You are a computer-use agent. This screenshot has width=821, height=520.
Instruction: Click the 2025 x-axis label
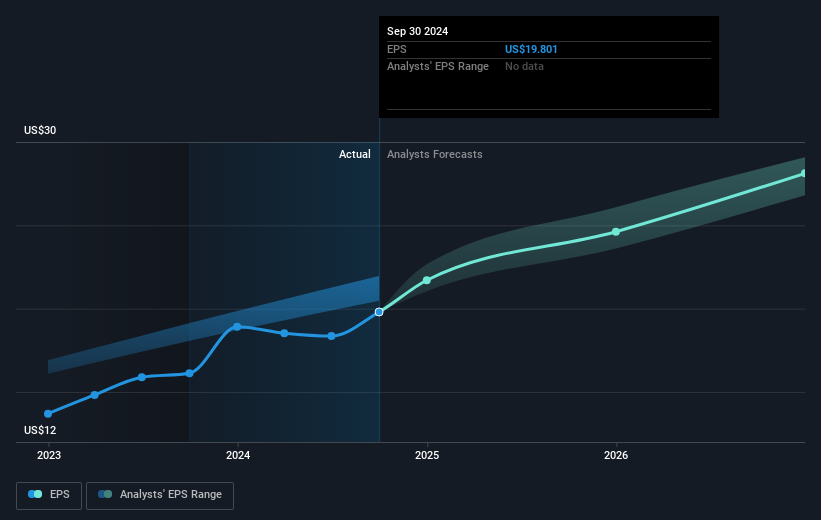pos(427,455)
